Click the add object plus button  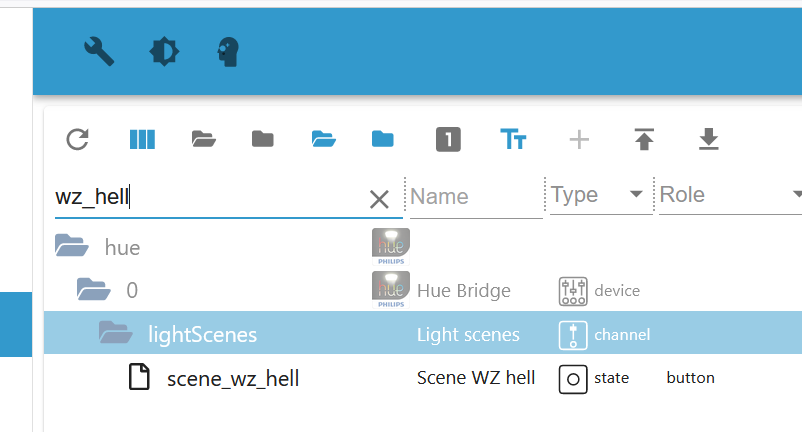[x=579, y=139]
